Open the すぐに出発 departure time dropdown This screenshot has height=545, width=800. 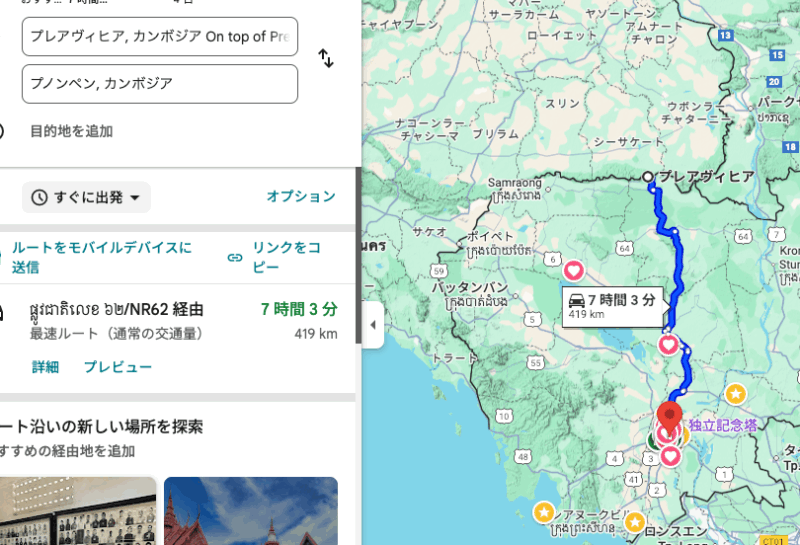(86, 197)
